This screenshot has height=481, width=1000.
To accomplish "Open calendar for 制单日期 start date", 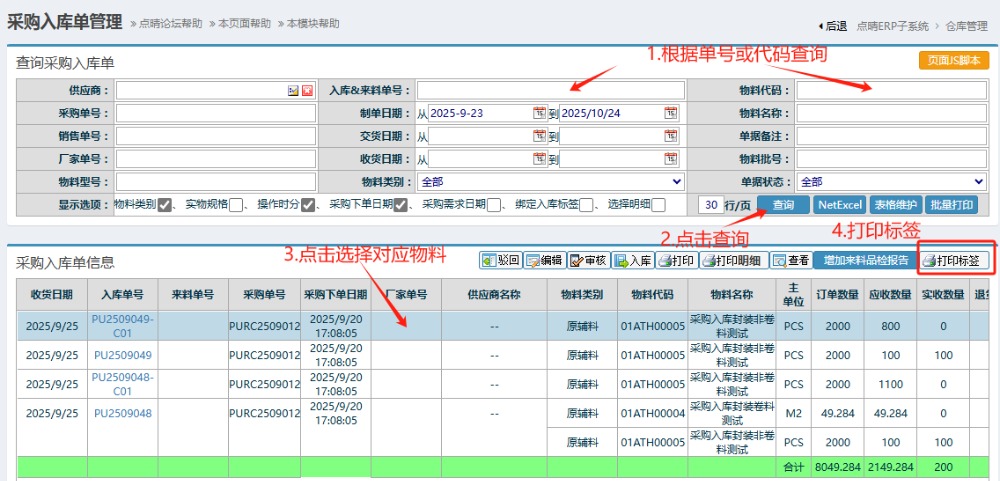I will coord(540,113).
